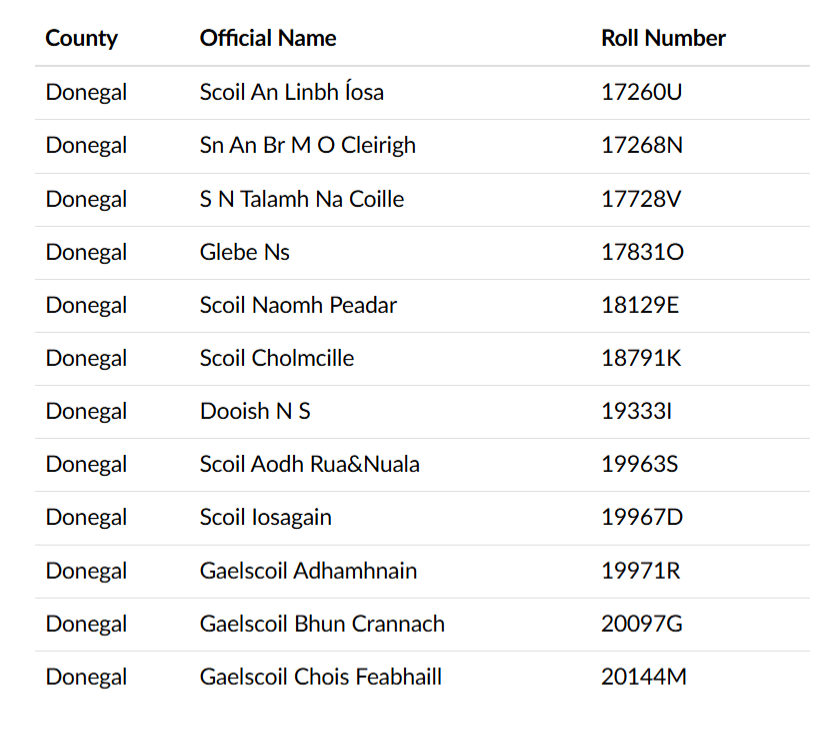Viewport: 820px width, 735px height.
Task: Select Scoil Naomh Peadar entry
Action: tap(298, 306)
